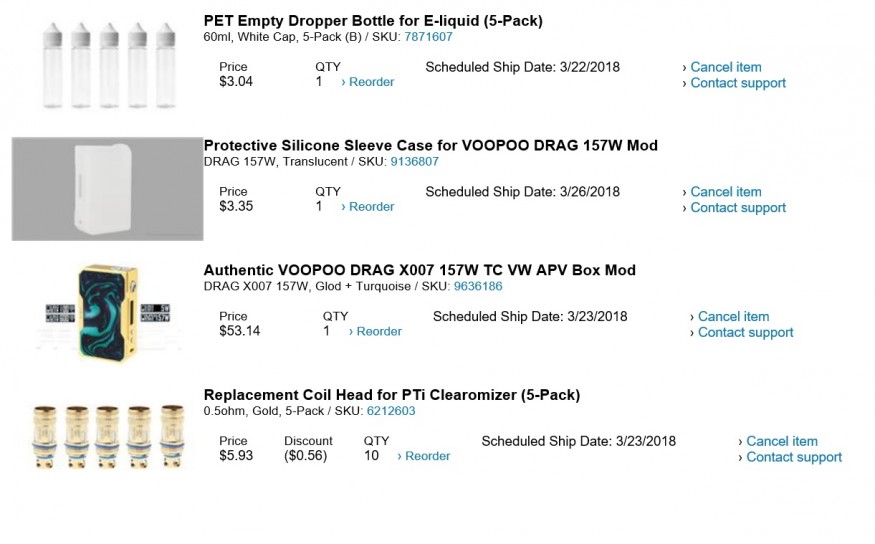
Task: Click the silicone sleeve case product image
Action: (x=107, y=189)
